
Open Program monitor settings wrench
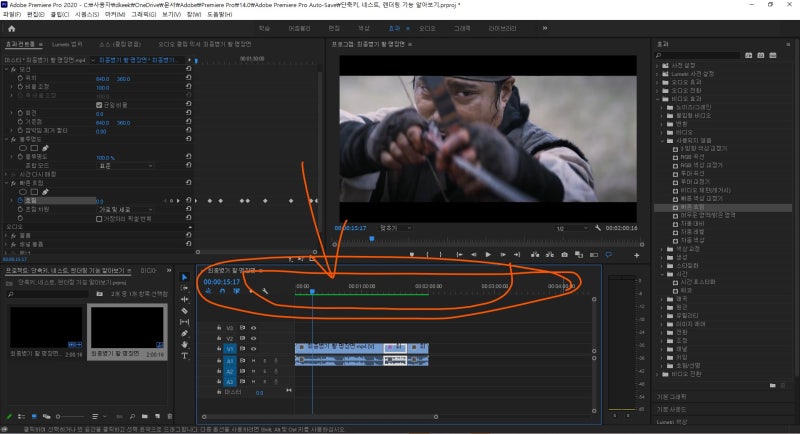tap(597, 228)
